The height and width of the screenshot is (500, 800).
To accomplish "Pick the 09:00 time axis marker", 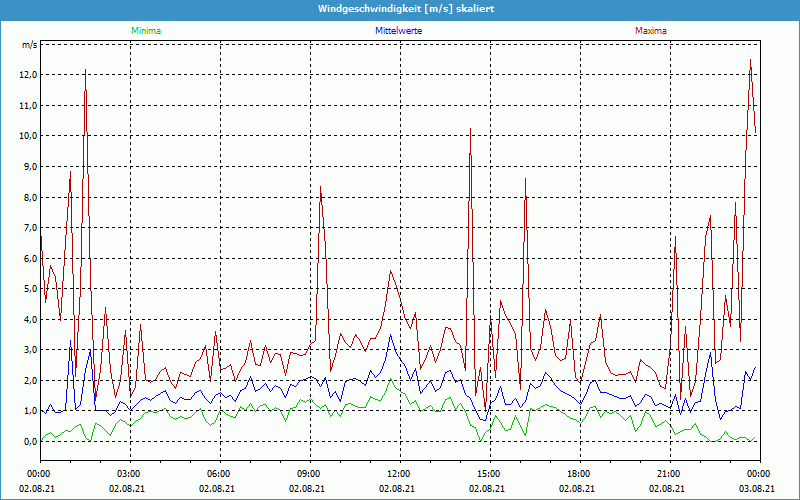I will (x=308, y=473).
